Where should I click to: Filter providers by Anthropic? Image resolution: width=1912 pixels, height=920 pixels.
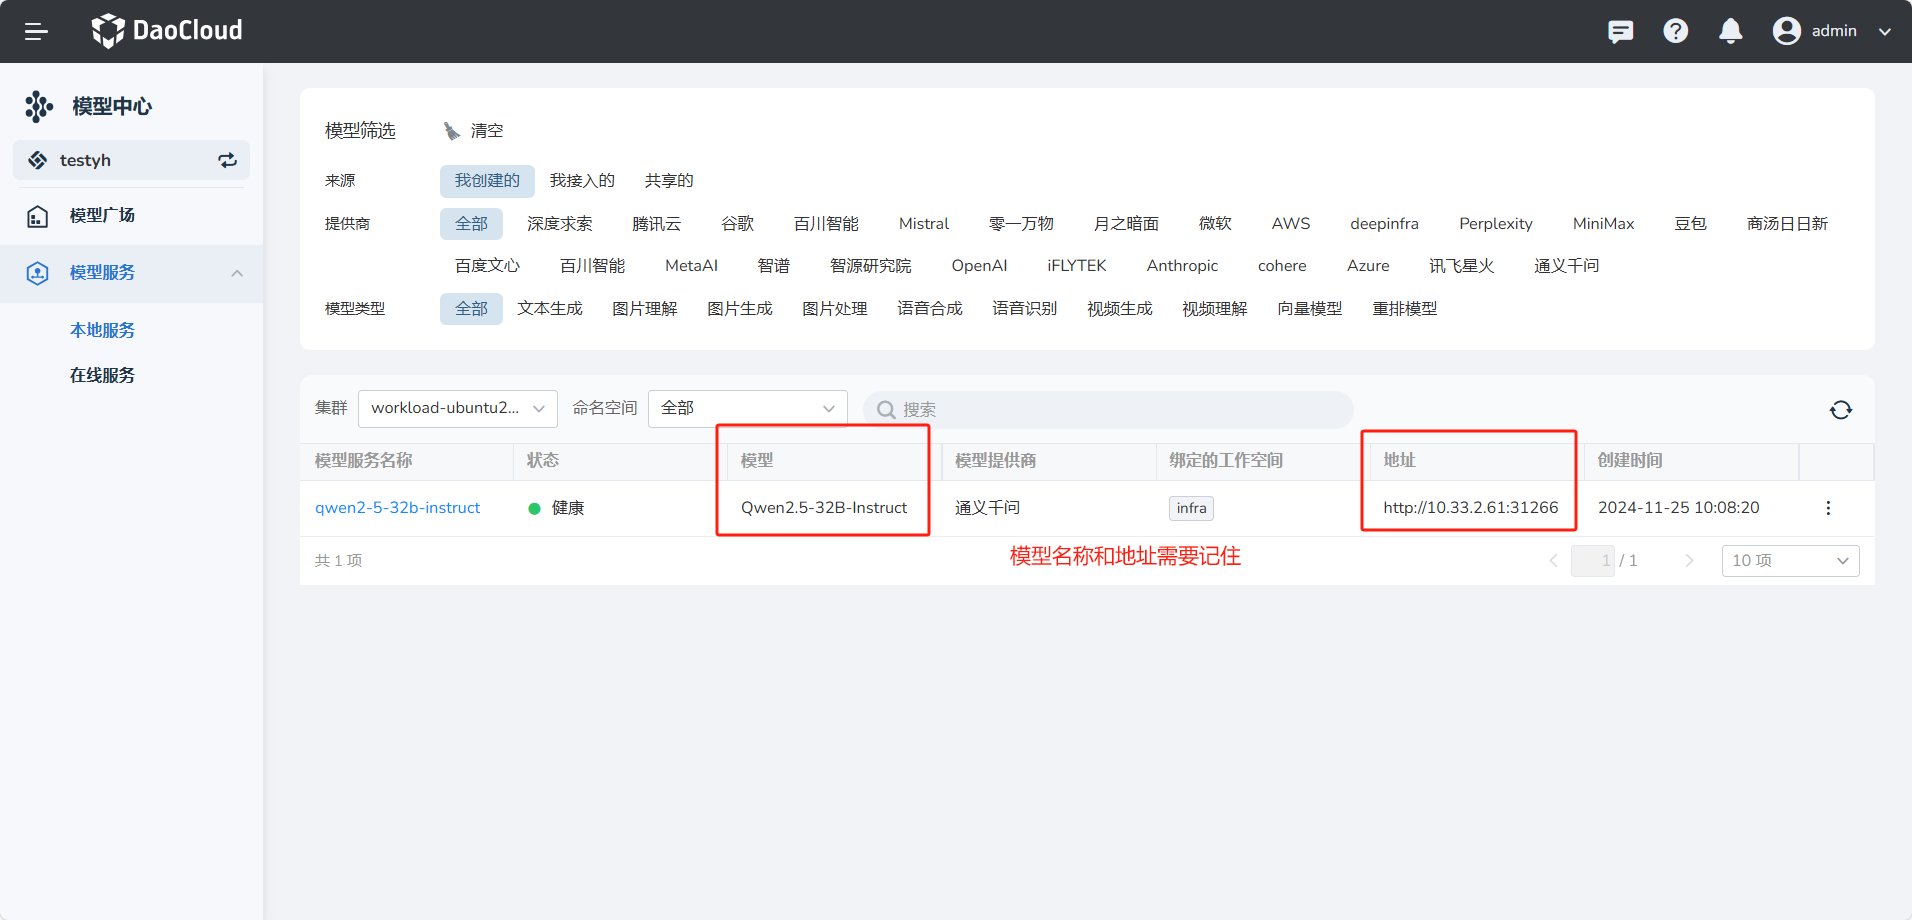pyautogui.click(x=1182, y=266)
